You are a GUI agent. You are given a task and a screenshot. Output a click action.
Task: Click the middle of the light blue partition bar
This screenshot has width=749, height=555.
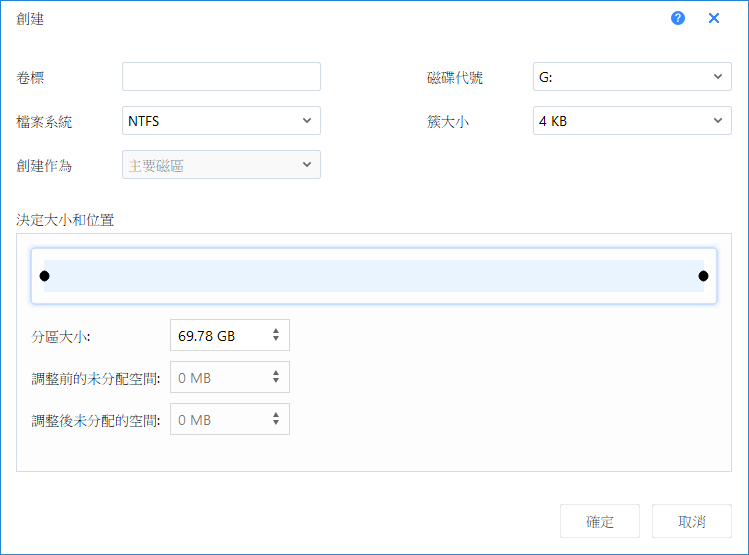pyautogui.click(x=374, y=276)
